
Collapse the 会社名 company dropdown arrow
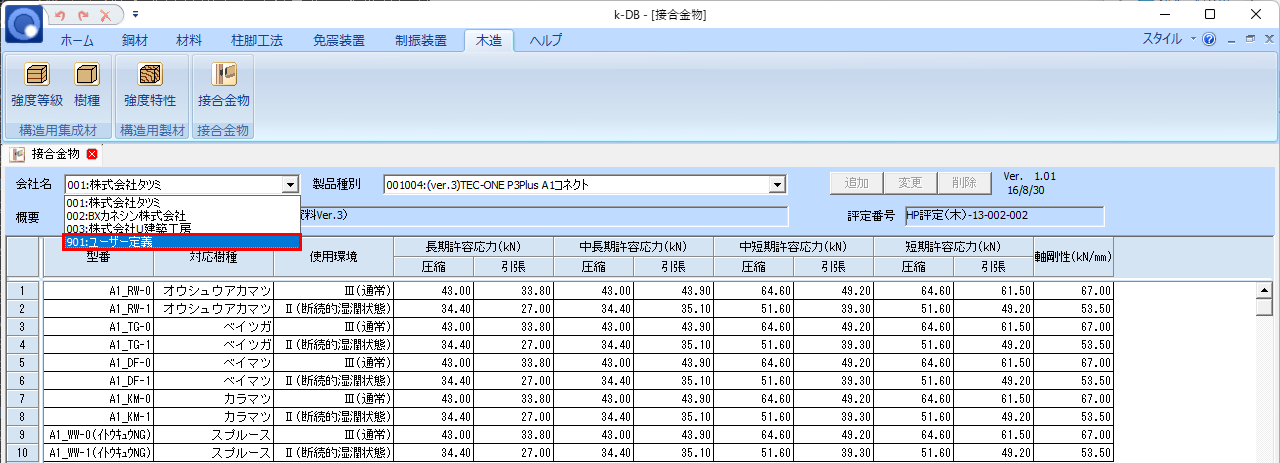(290, 184)
